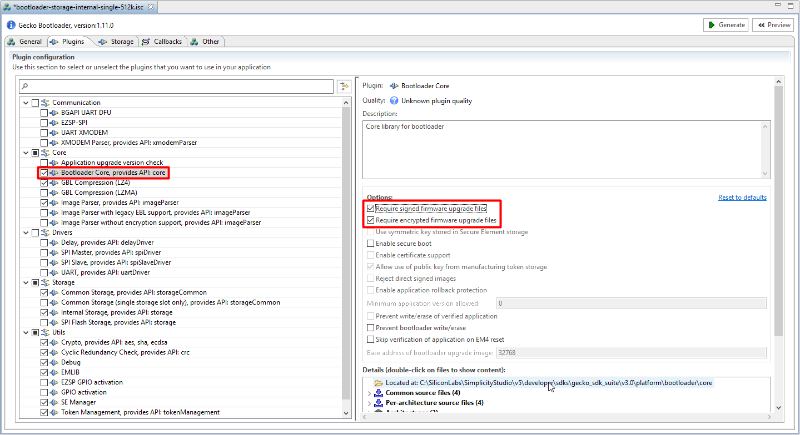The width and height of the screenshot is (800, 435).
Task: Collapse the Utils plugin group
Action: coord(26,332)
